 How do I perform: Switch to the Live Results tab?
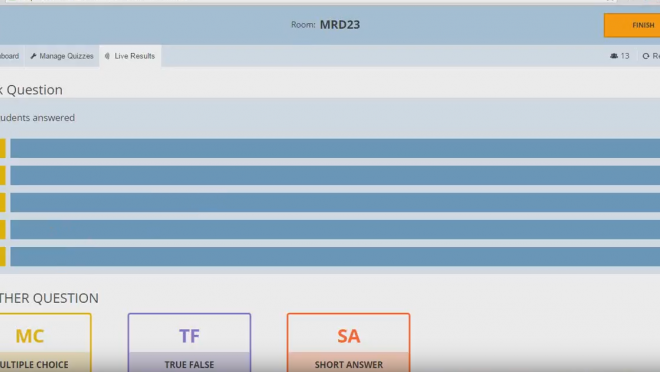click(x=130, y=56)
